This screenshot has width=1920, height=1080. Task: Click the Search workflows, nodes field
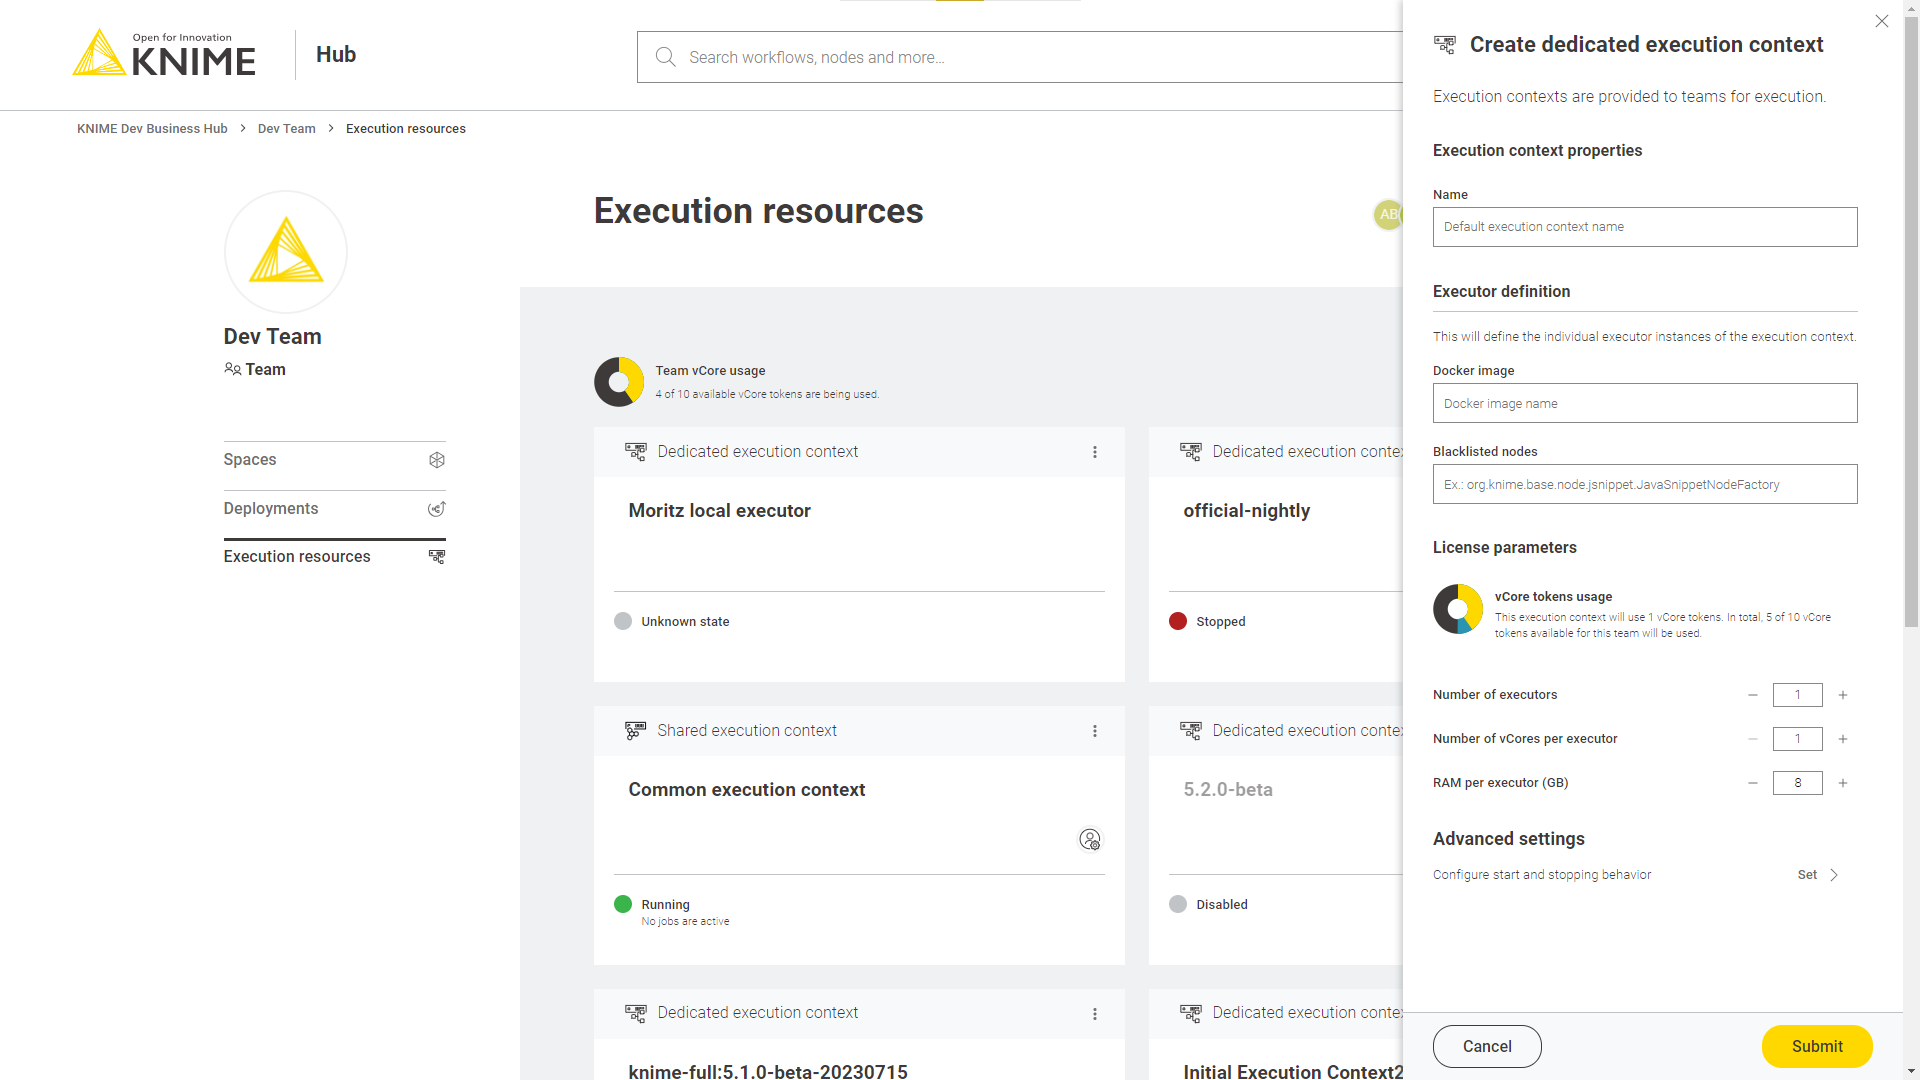(x=1020, y=57)
